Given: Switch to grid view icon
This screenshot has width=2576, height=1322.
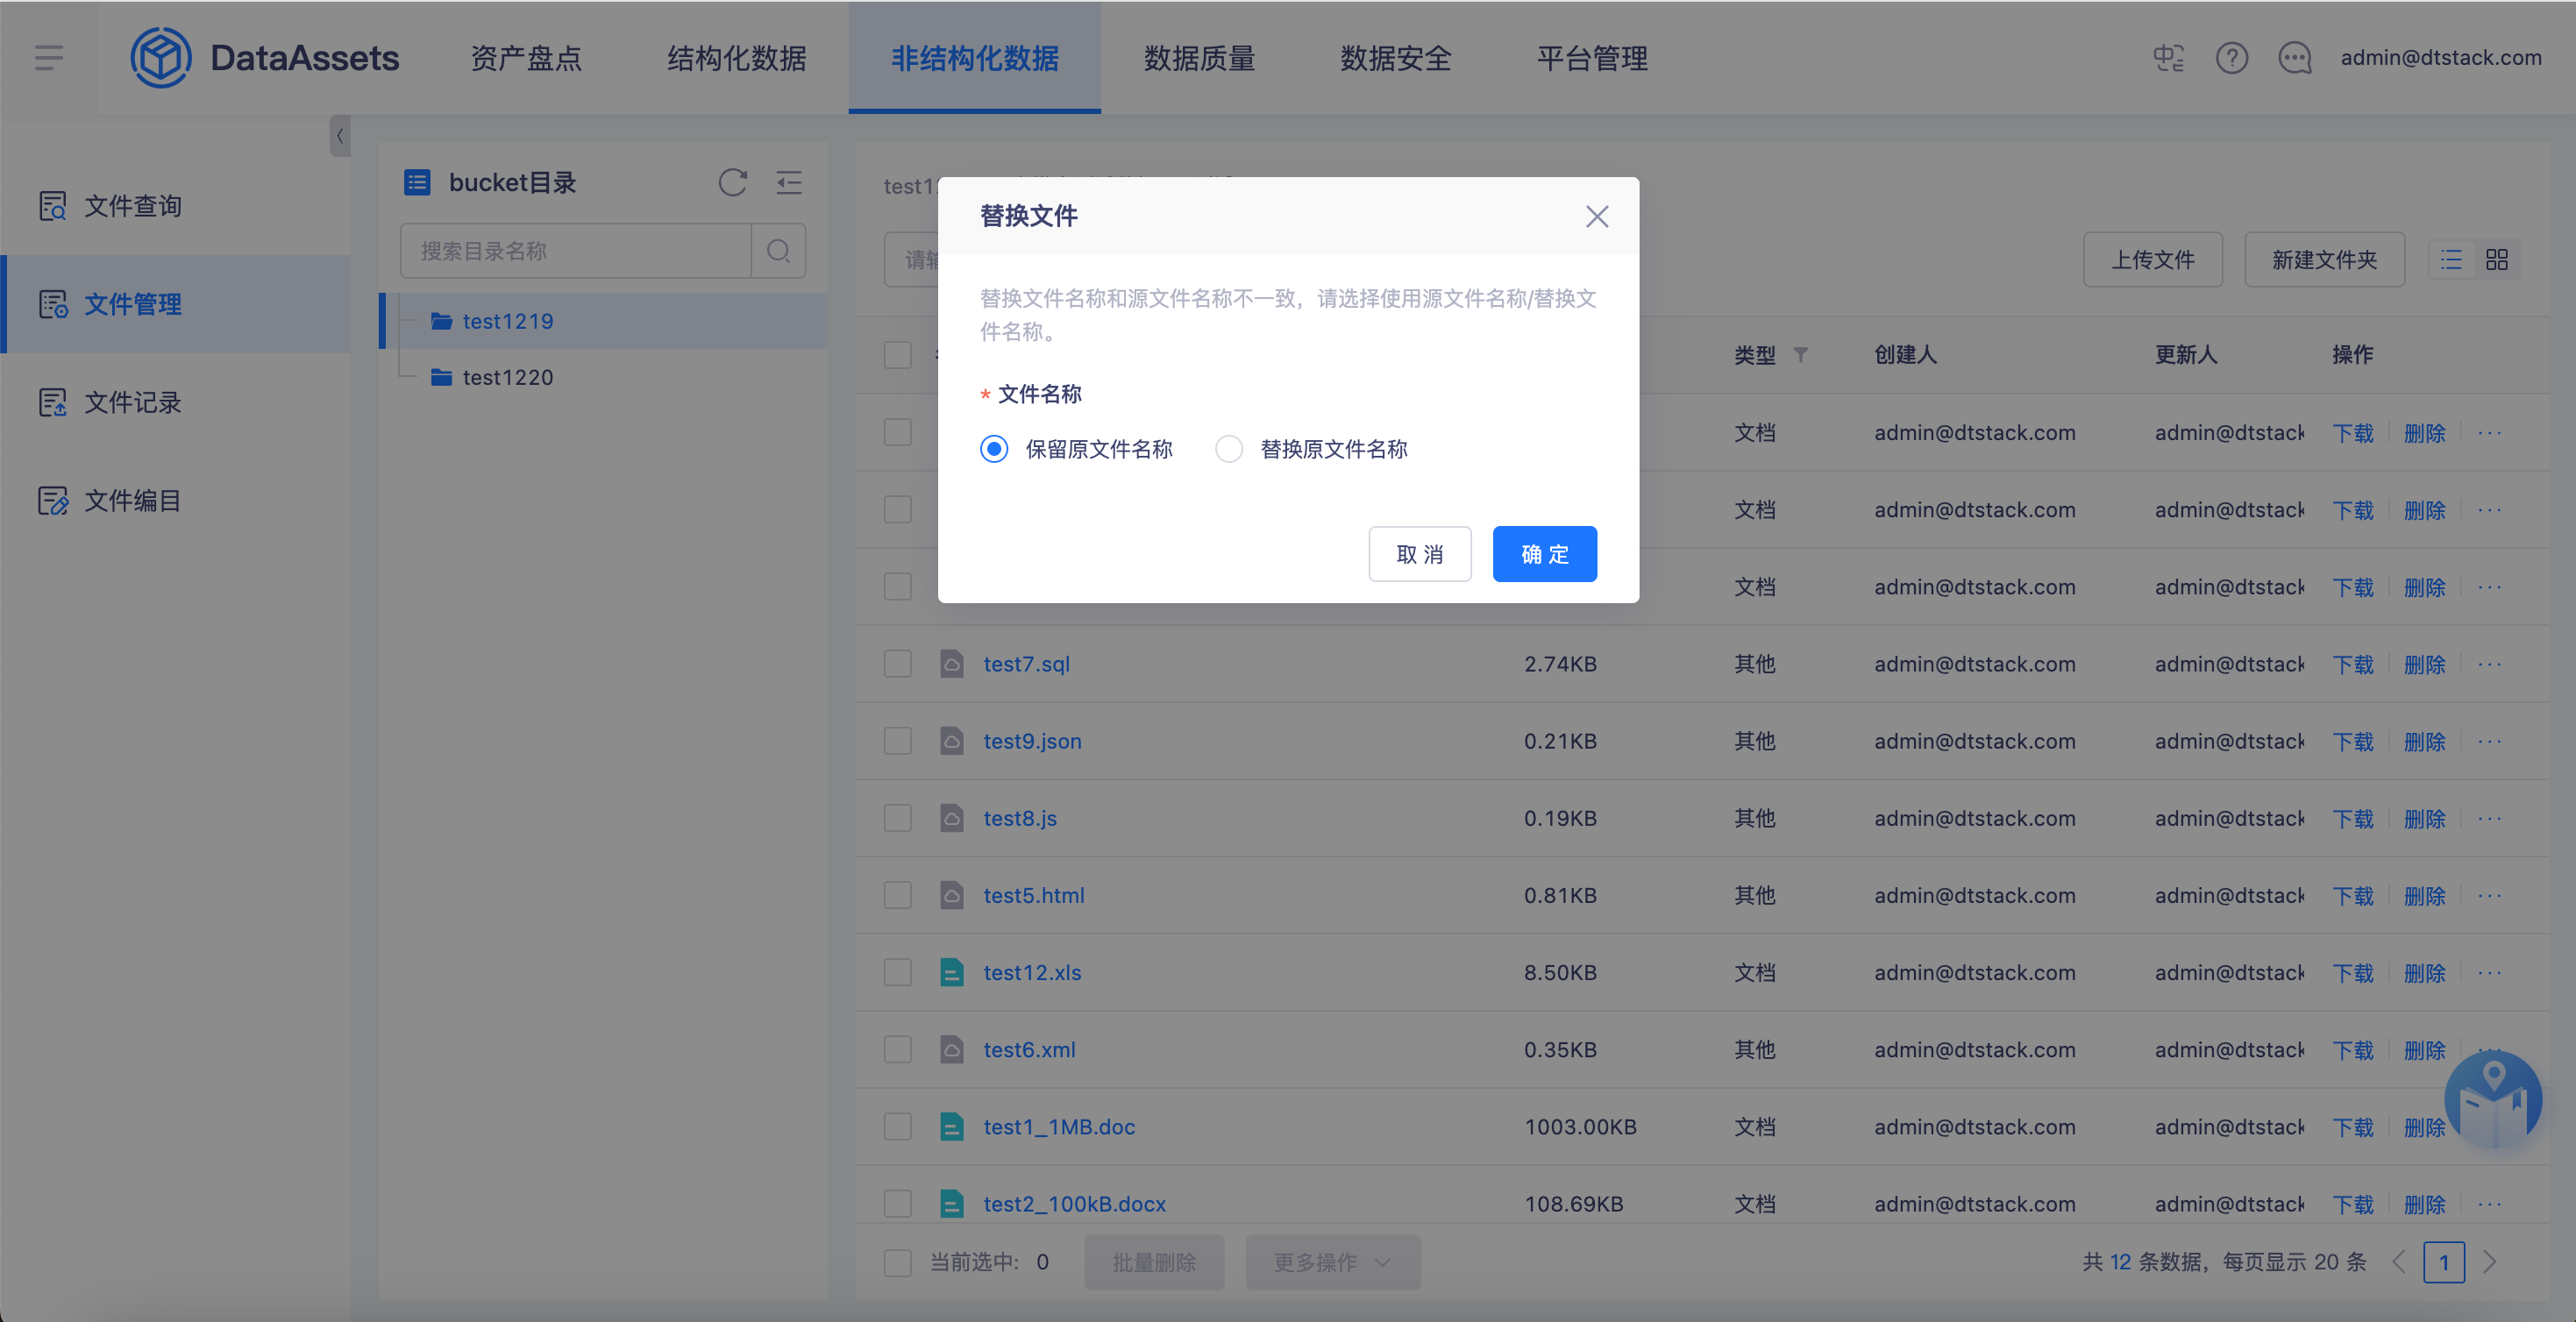Looking at the screenshot, I should click(2496, 260).
